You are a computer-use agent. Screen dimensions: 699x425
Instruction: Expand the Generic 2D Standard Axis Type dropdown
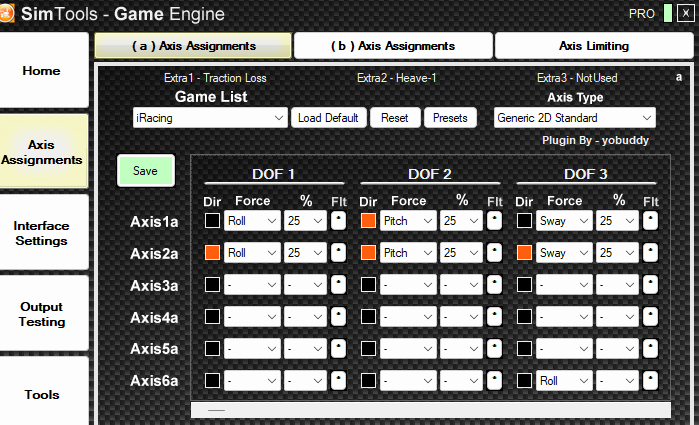pos(575,118)
